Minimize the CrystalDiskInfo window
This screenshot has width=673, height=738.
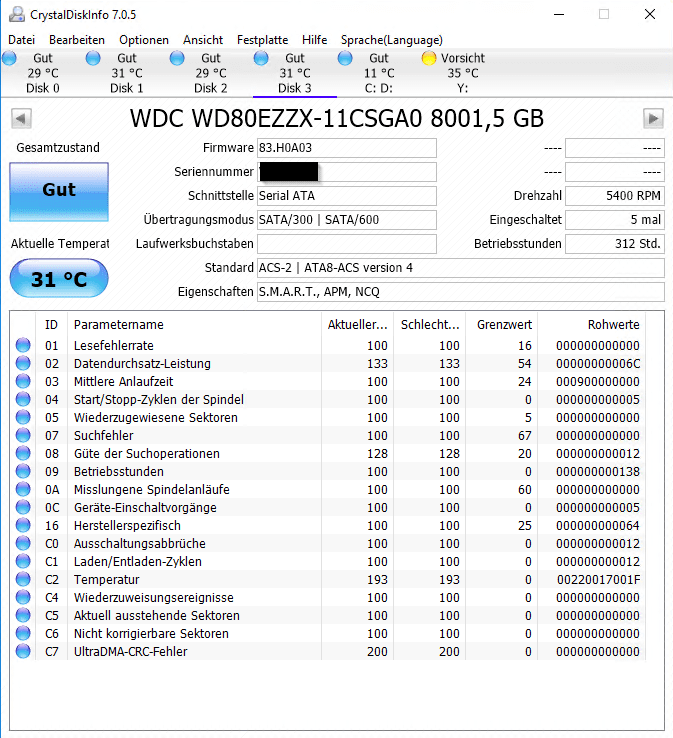559,14
